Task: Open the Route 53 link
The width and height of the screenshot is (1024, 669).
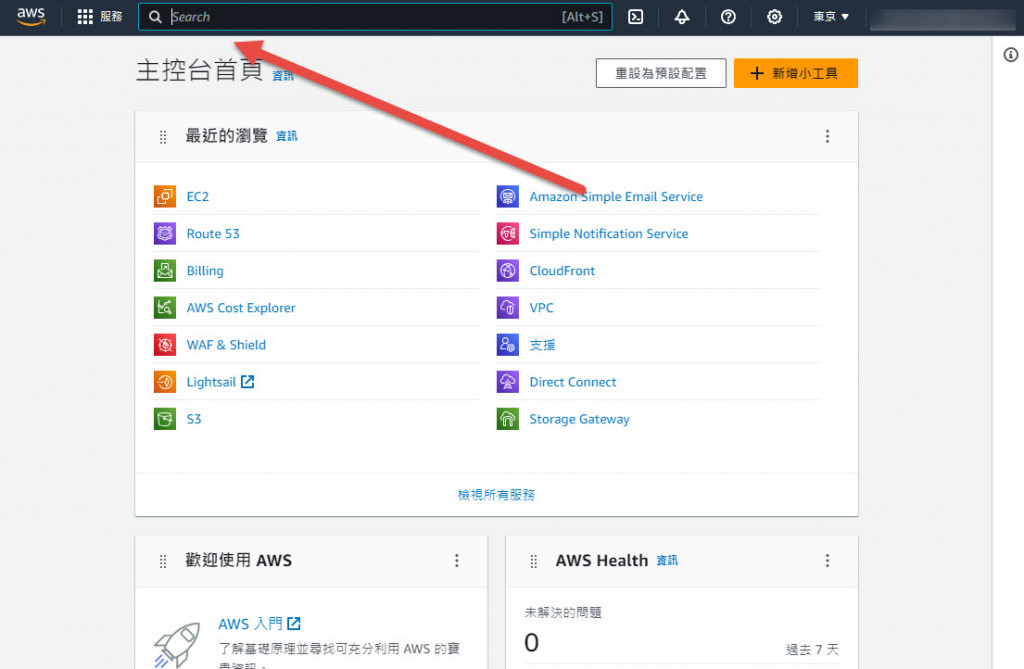Action: [213, 234]
